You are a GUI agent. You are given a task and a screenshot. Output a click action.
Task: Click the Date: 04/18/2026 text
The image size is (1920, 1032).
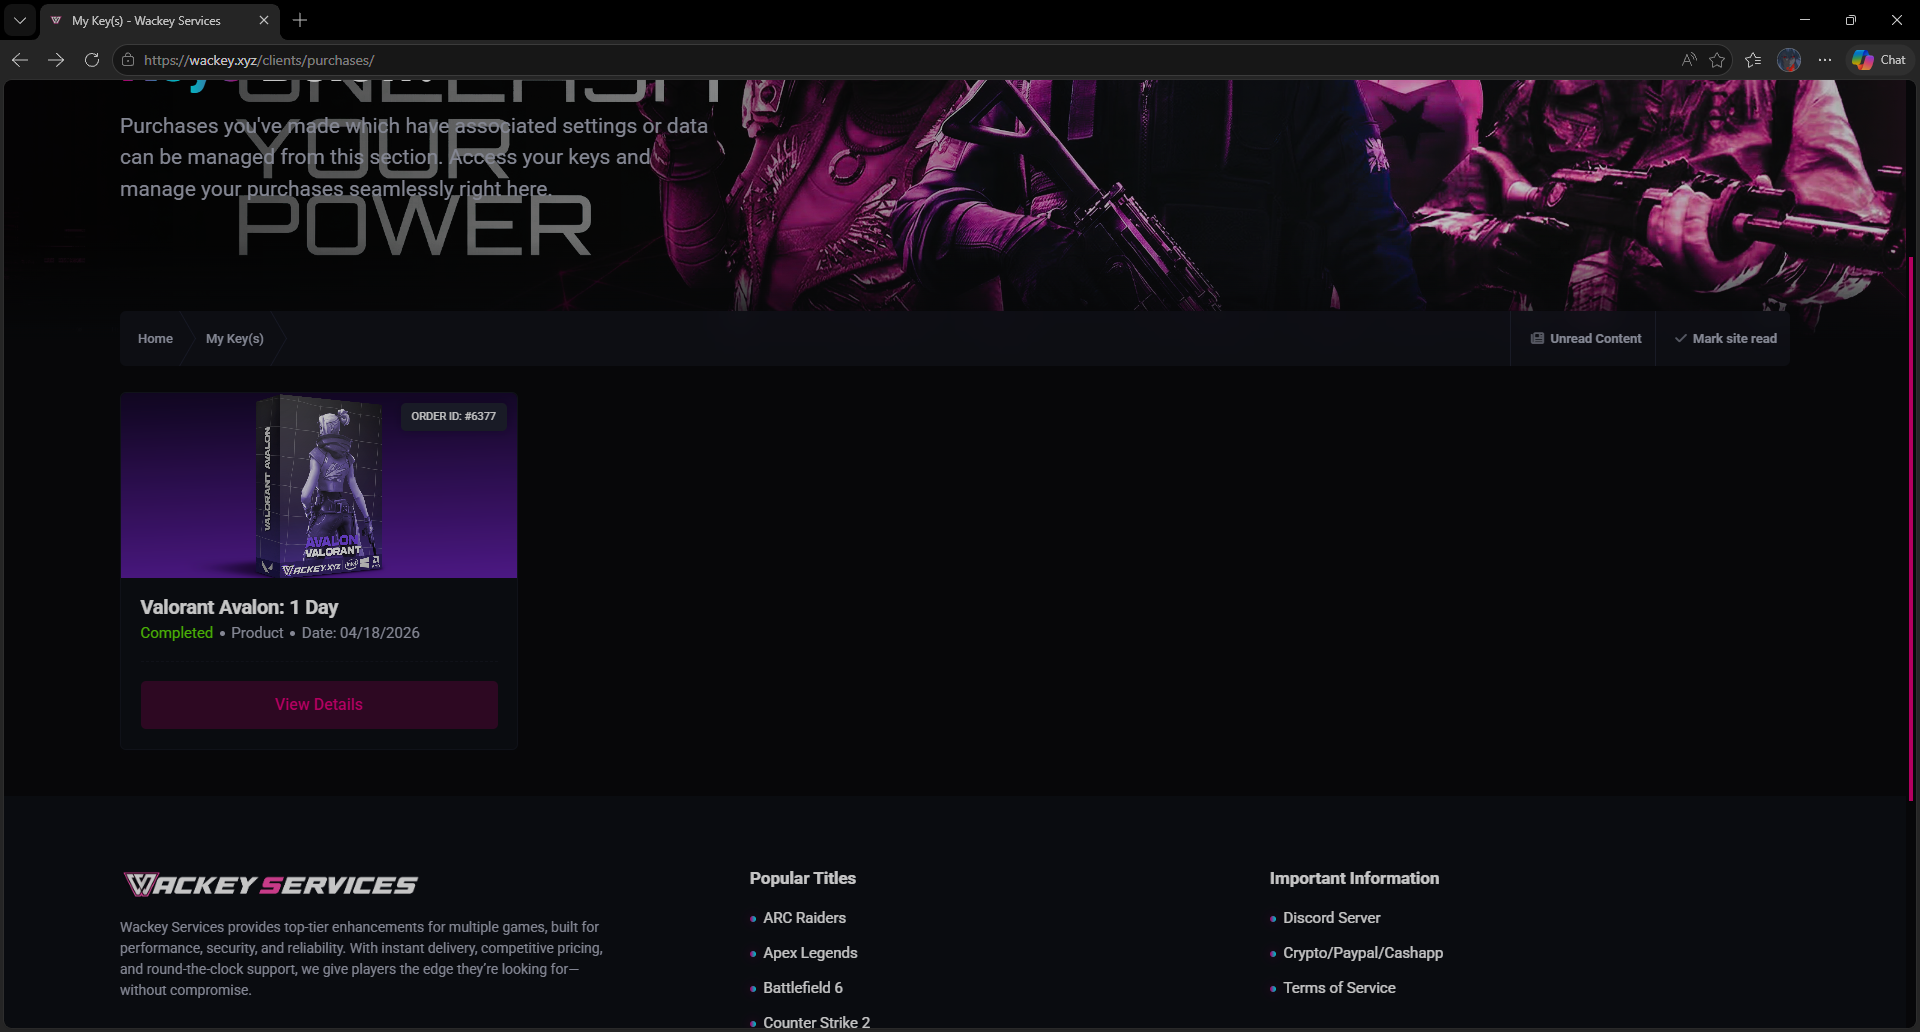click(x=361, y=633)
